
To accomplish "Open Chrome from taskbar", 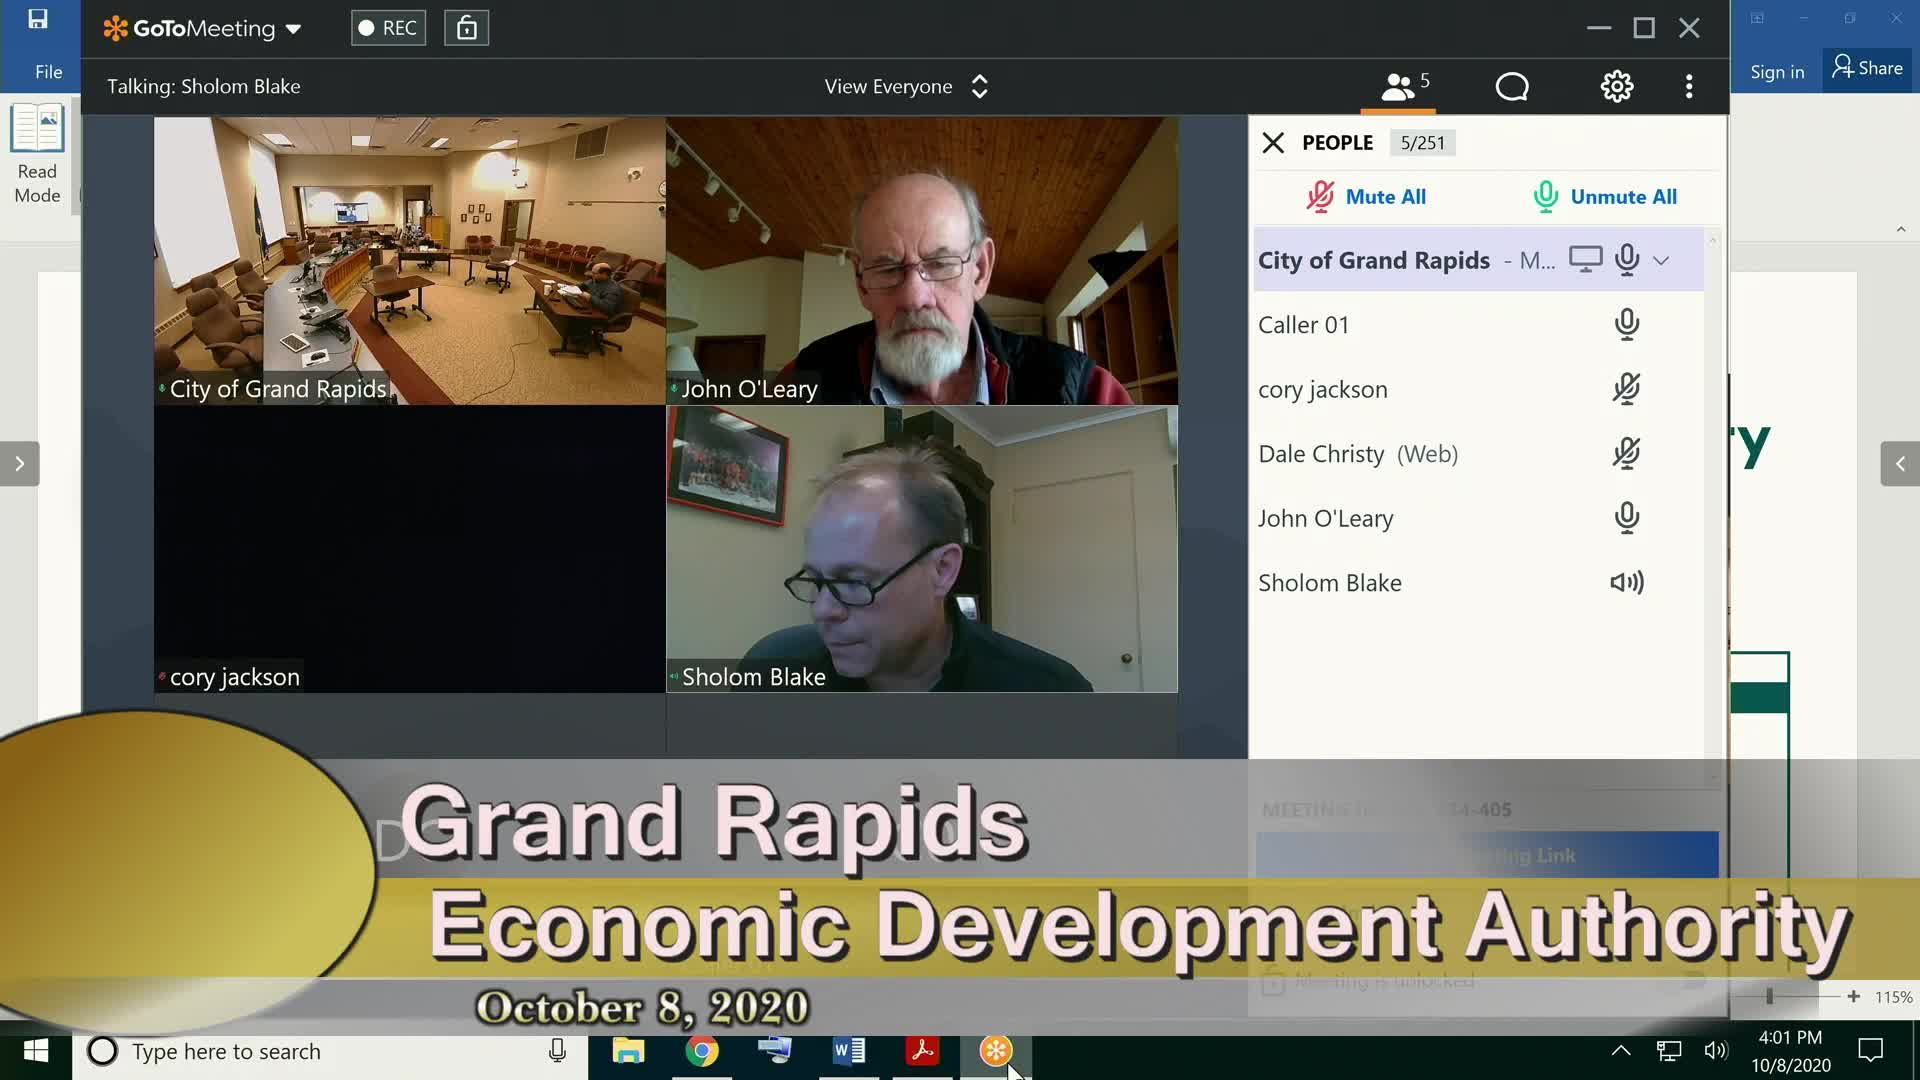I will [702, 1051].
